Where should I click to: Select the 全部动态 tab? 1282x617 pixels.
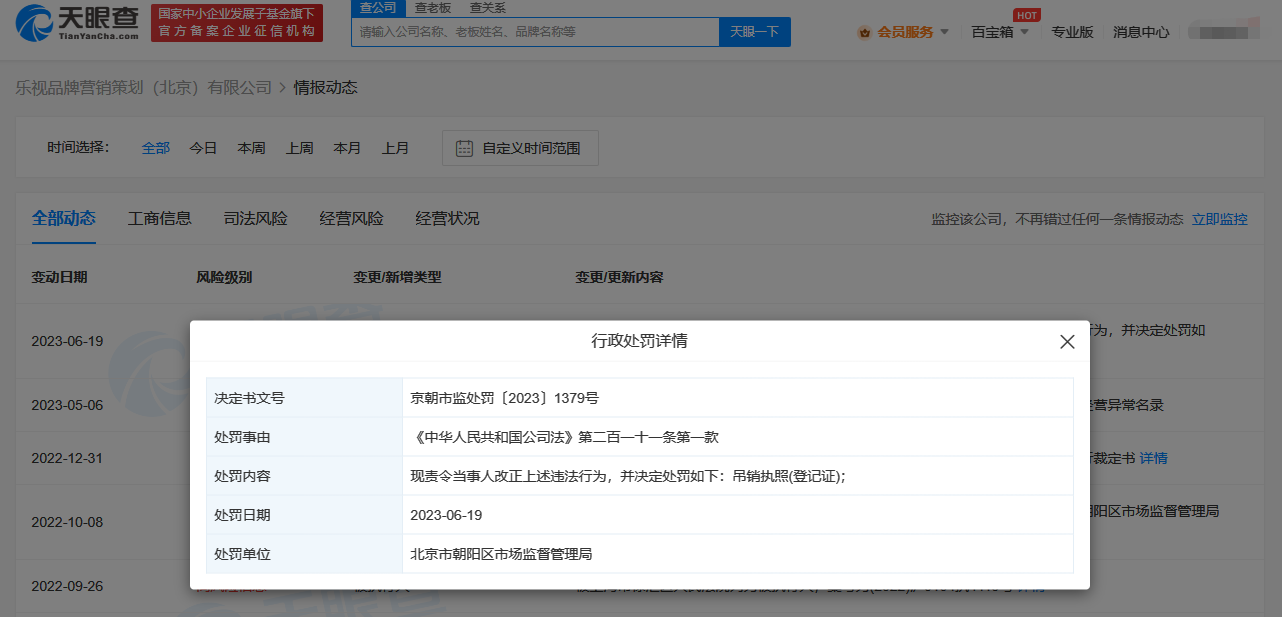click(x=64, y=218)
